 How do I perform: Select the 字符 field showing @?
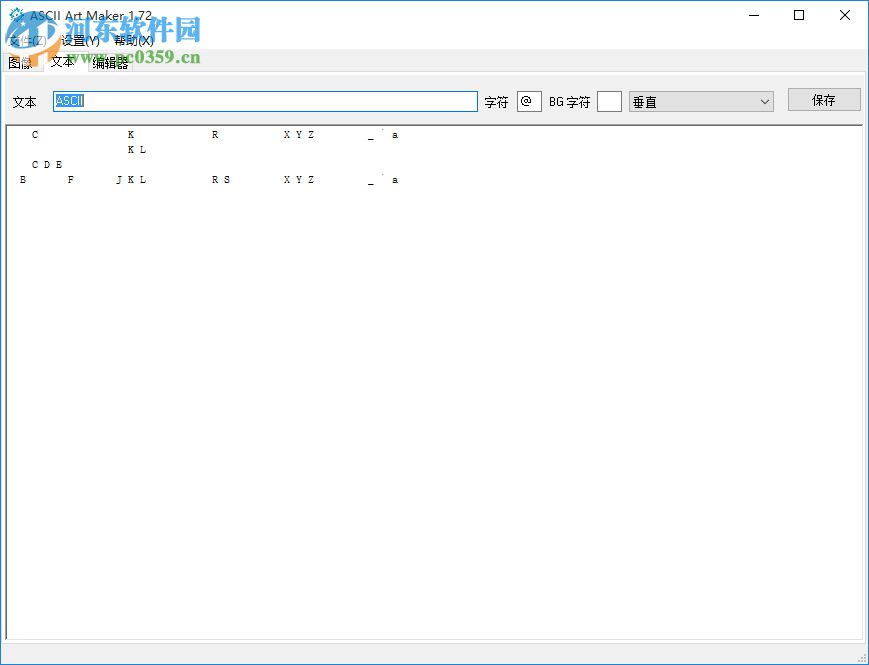(529, 101)
